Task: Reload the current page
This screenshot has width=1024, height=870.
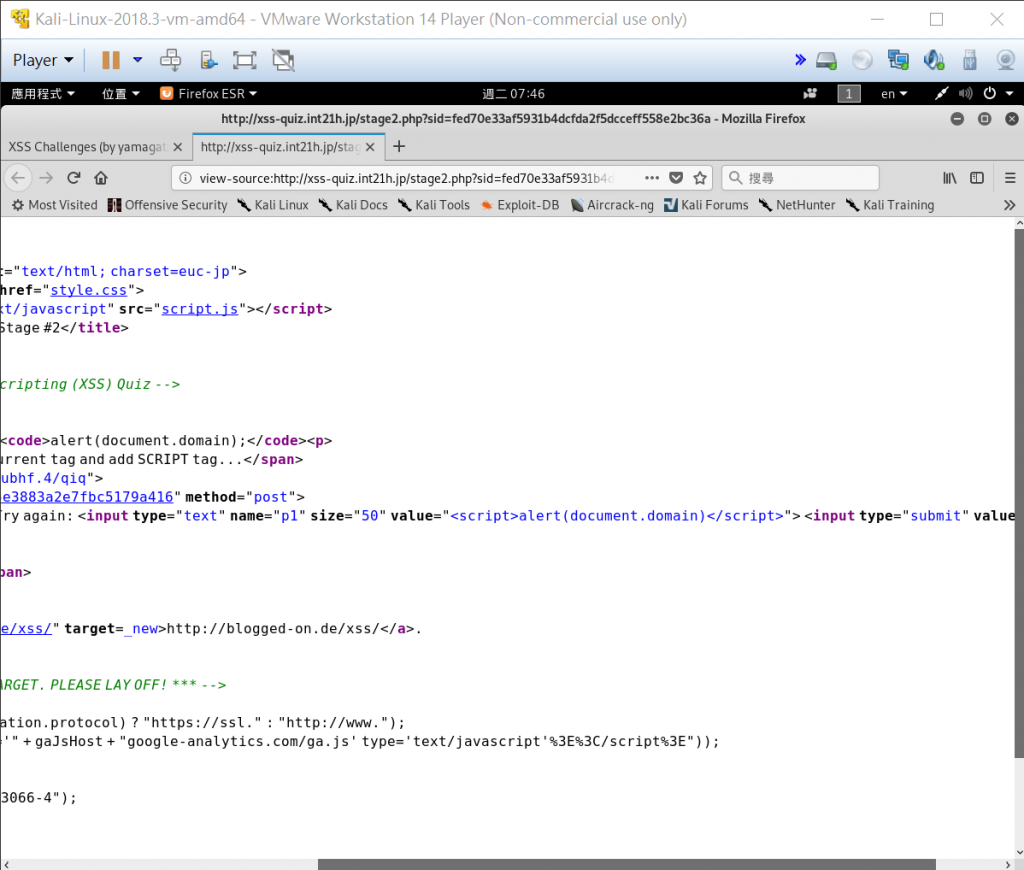Action: pyautogui.click(x=73, y=178)
